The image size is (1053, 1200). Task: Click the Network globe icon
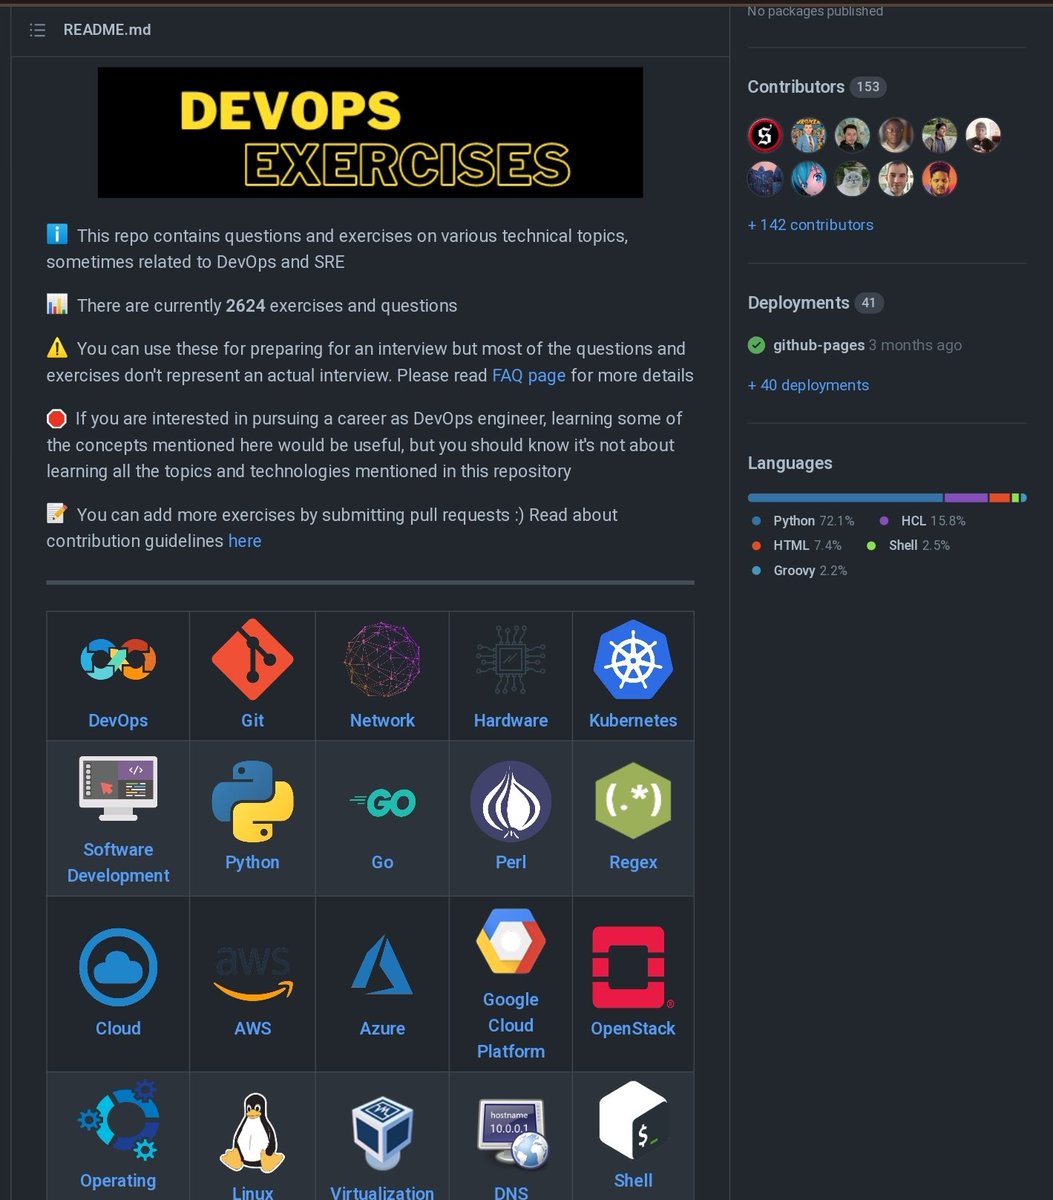coord(382,659)
